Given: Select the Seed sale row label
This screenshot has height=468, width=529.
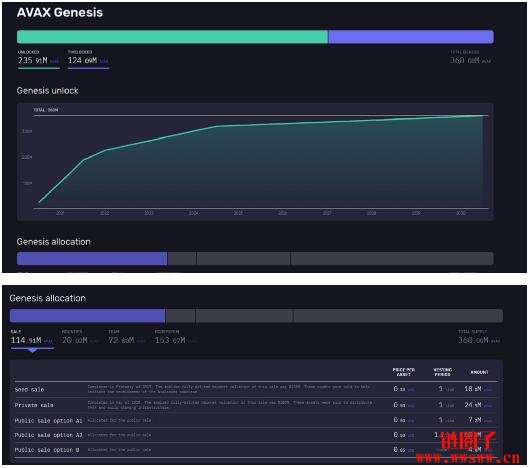Looking at the screenshot, I should click(x=29, y=389).
